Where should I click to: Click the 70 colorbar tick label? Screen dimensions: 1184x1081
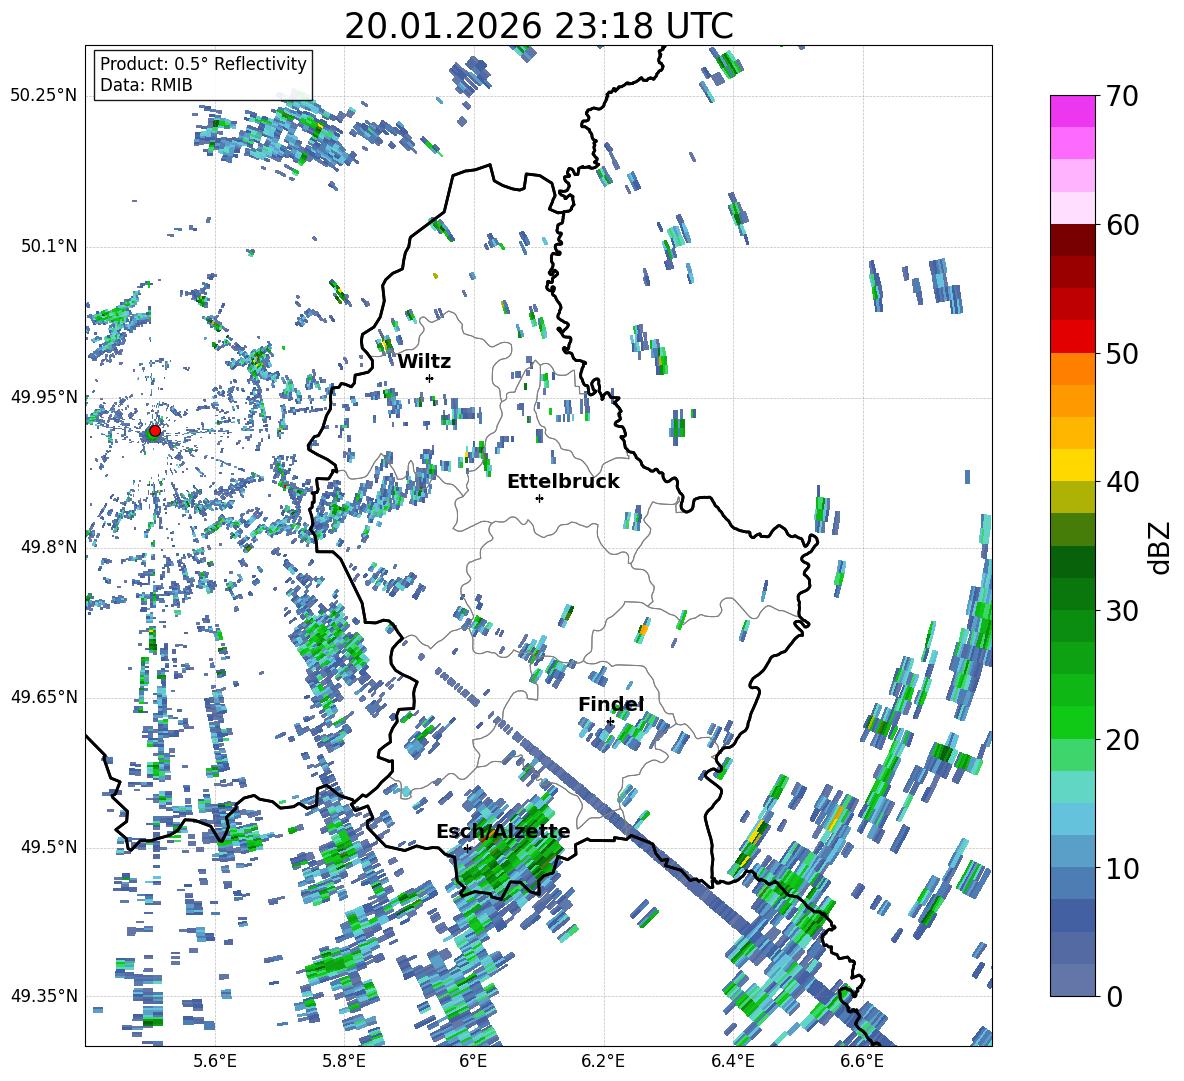click(1121, 96)
